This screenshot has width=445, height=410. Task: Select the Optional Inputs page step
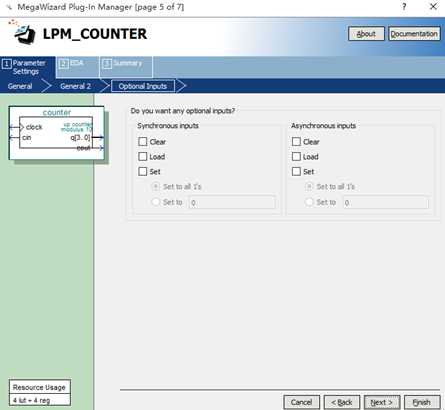(x=143, y=86)
